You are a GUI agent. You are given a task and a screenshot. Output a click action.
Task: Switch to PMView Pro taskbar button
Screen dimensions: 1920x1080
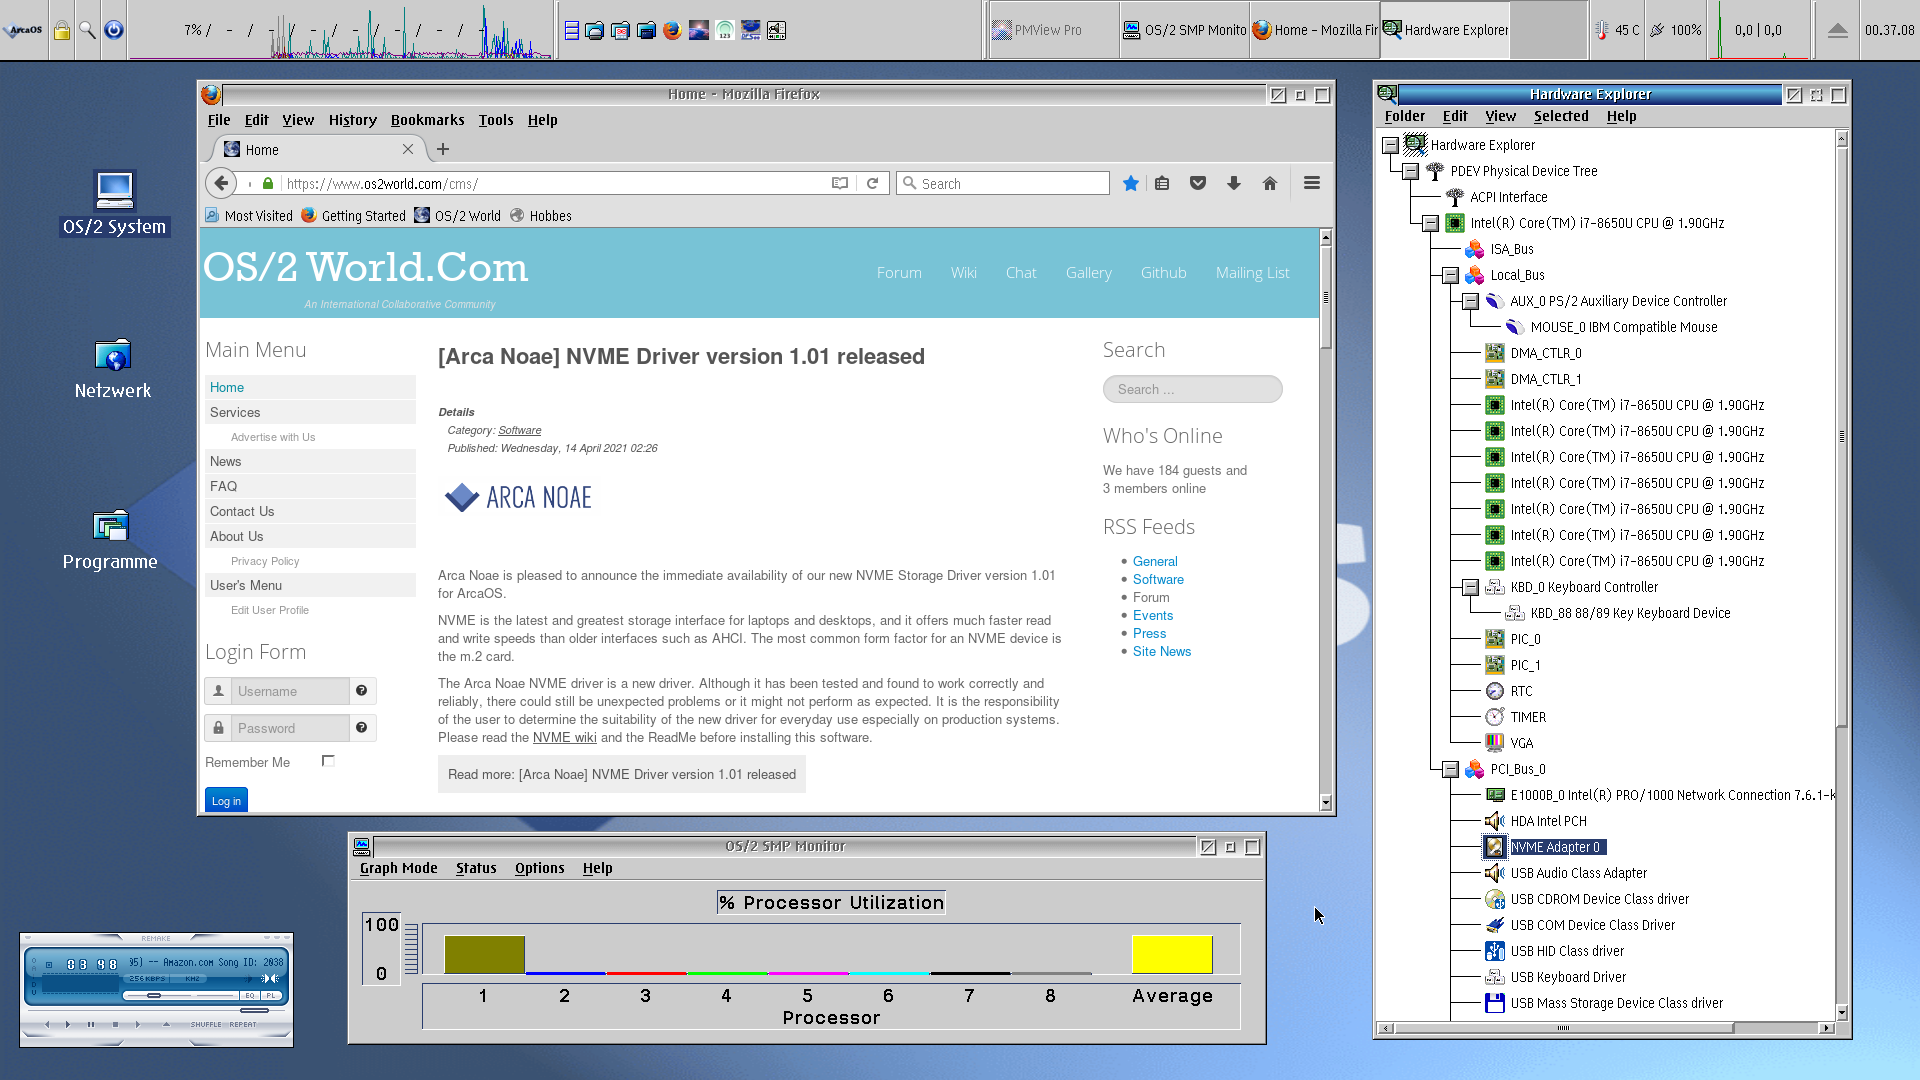click(1053, 30)
